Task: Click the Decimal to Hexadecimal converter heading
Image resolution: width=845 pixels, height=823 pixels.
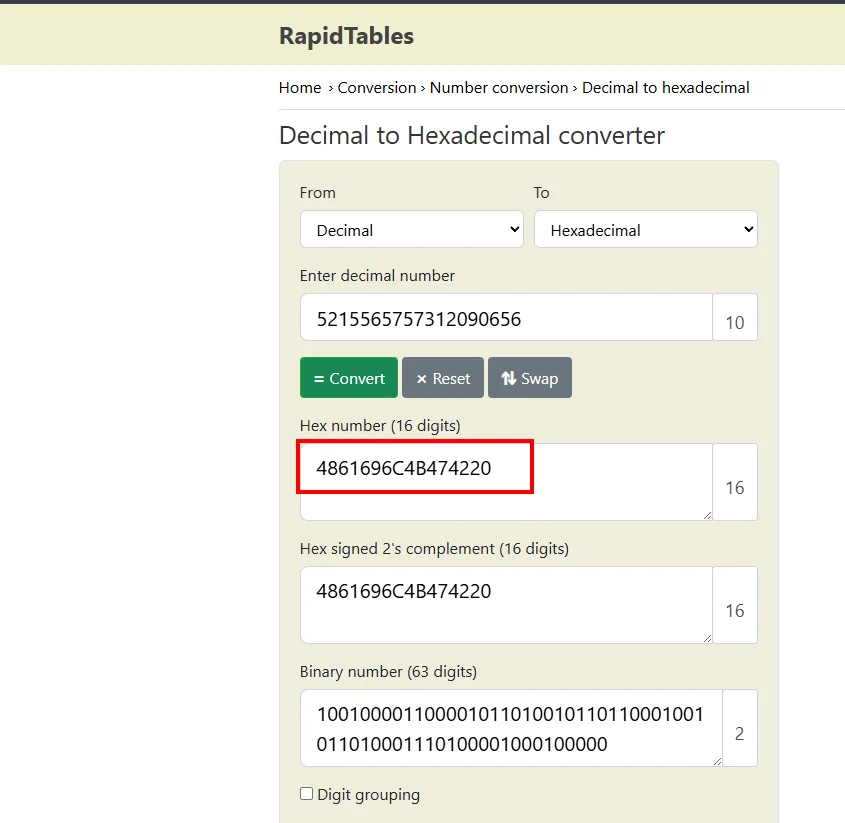Action: coord(472,135)
